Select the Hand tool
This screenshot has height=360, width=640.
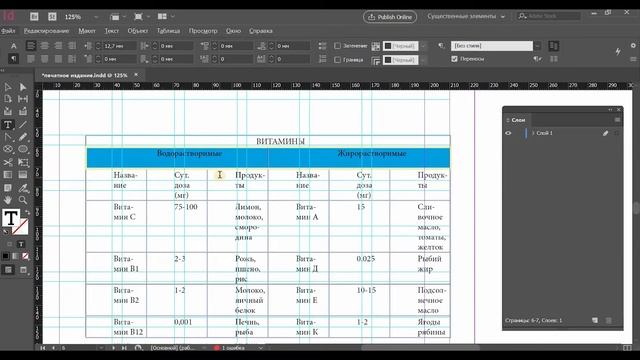click(8, 200)
